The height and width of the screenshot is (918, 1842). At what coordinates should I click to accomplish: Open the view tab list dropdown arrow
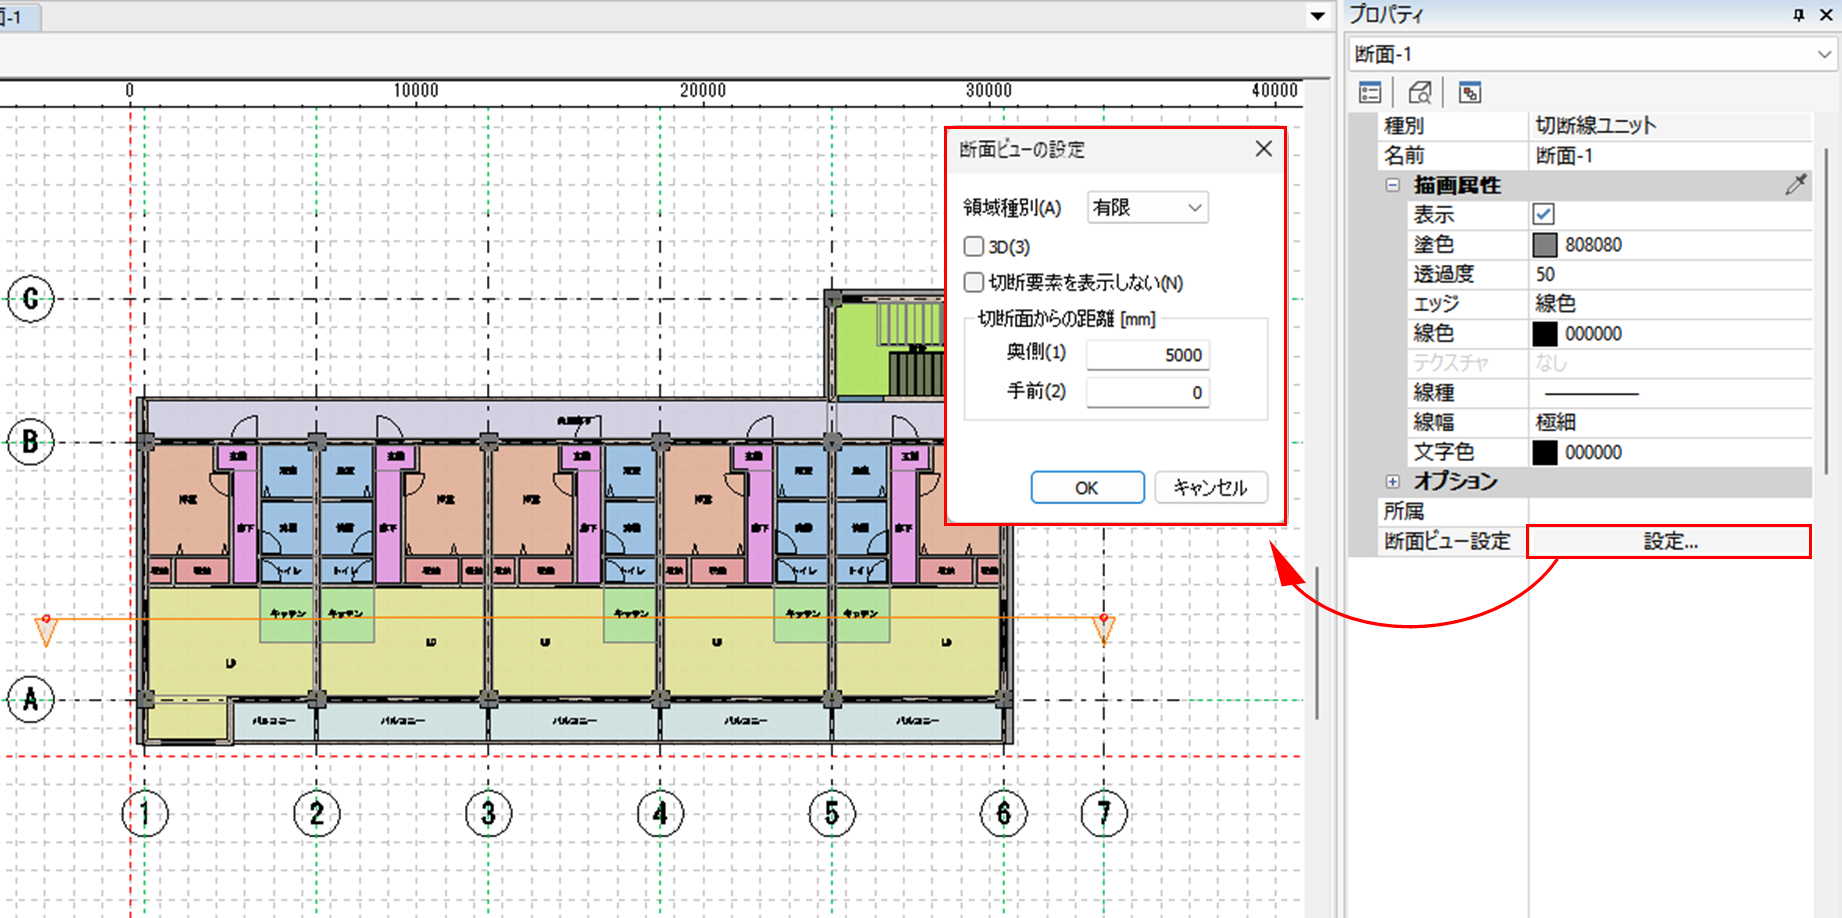tap(1317, 15)
